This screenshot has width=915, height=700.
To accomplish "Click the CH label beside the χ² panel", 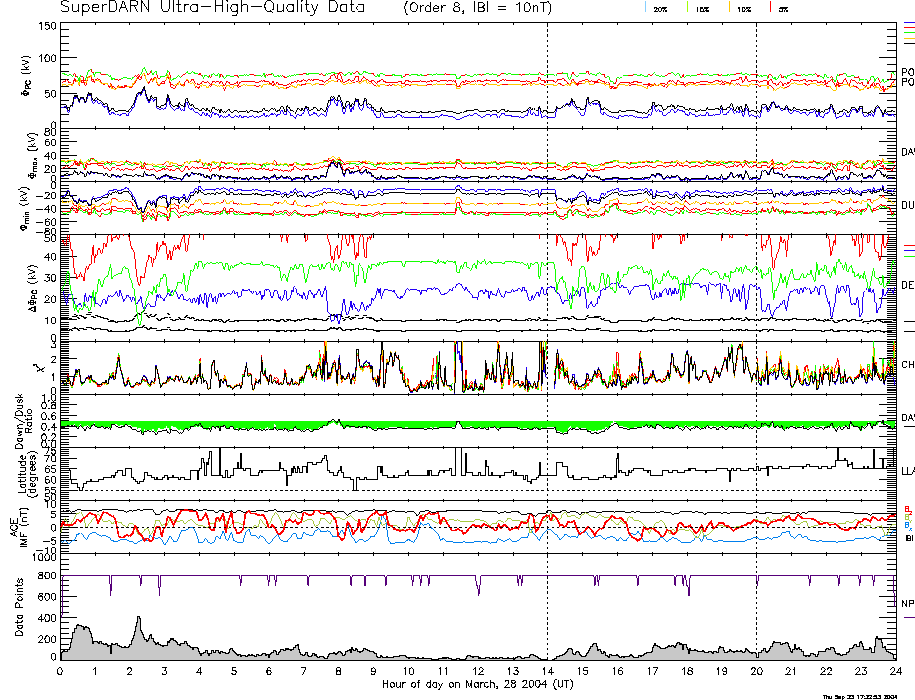I will pos(907,365).
